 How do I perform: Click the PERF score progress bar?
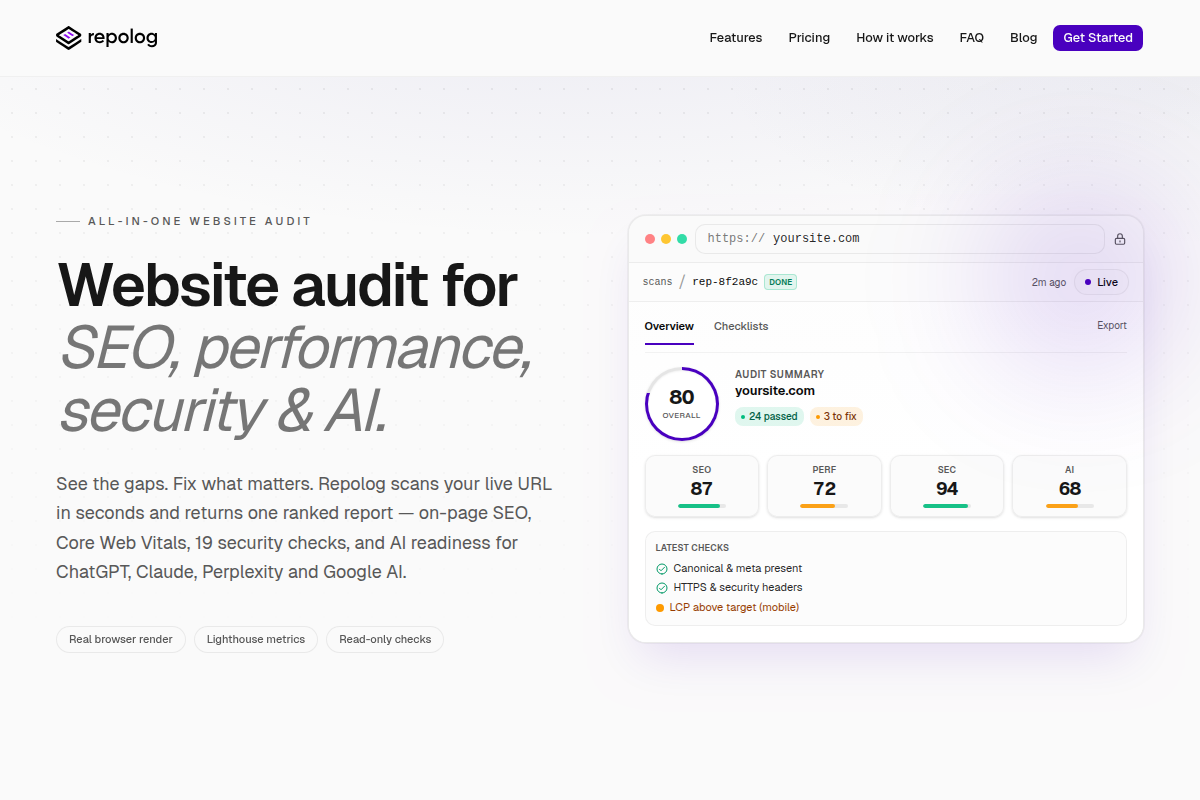tap(824, 506)
